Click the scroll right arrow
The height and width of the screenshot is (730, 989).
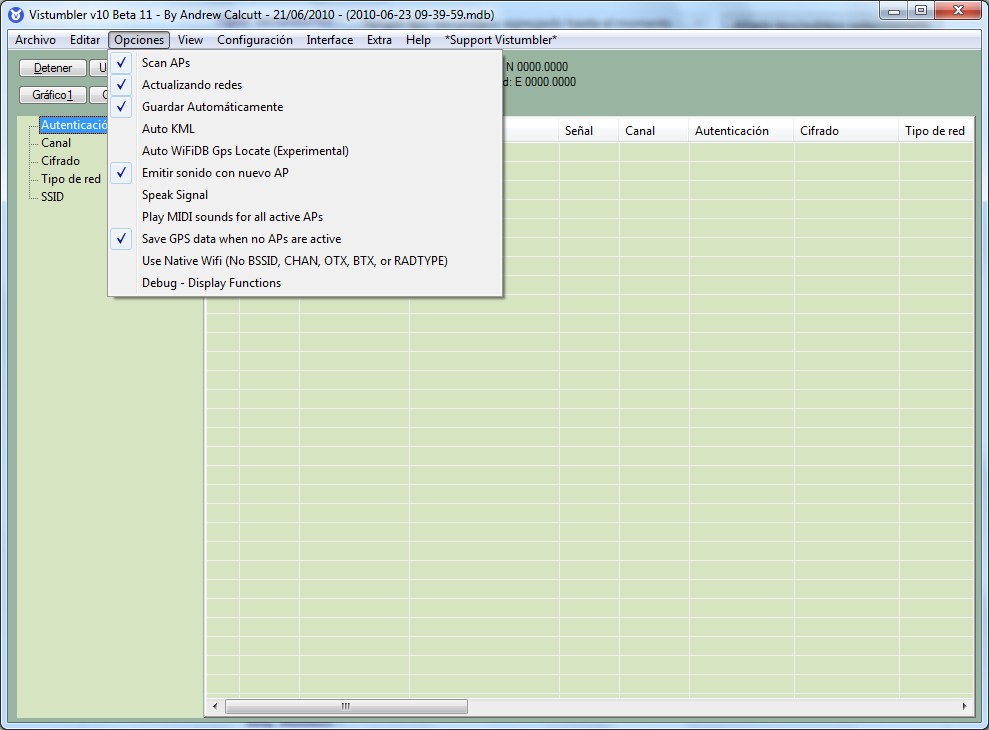tap(964, 706)
